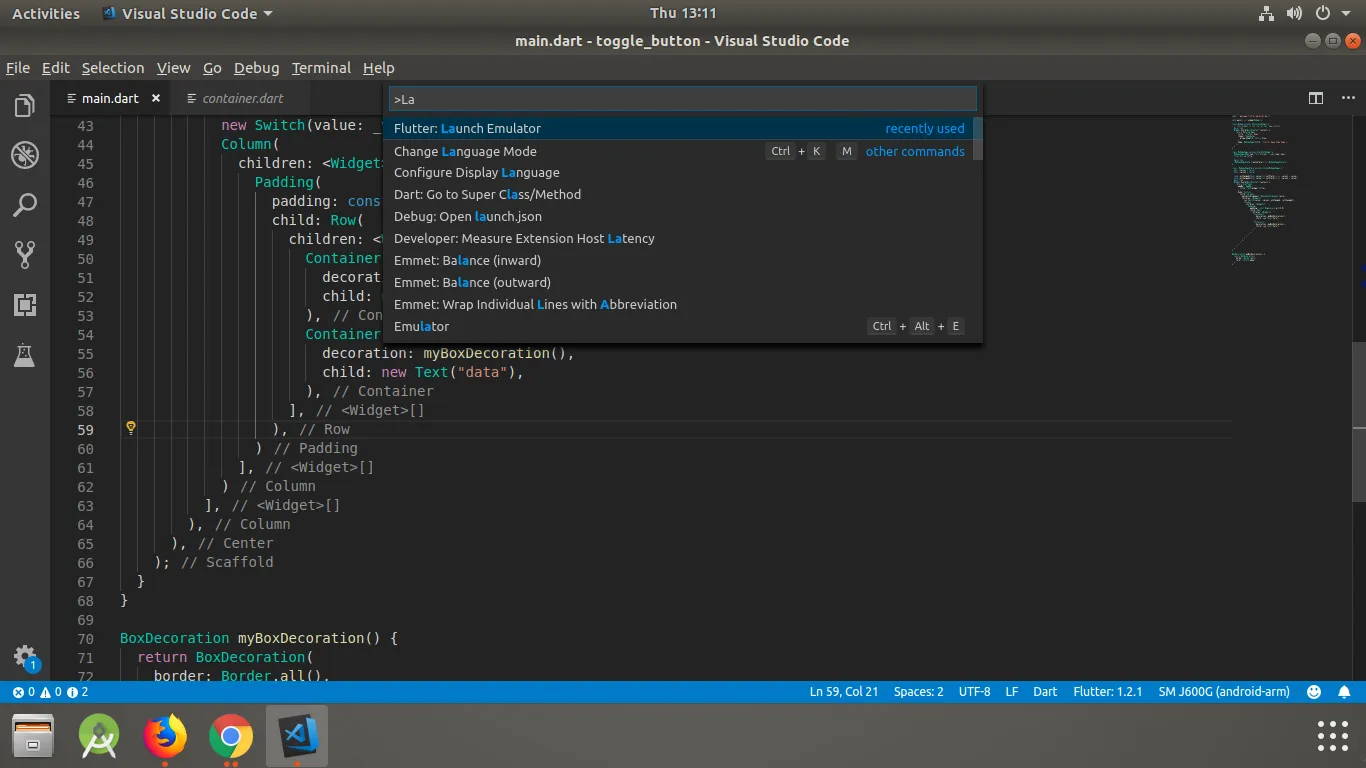Launch Firefox from the dock
Image resolution: width=1366 pixels, height=768 pixels.
165,738
